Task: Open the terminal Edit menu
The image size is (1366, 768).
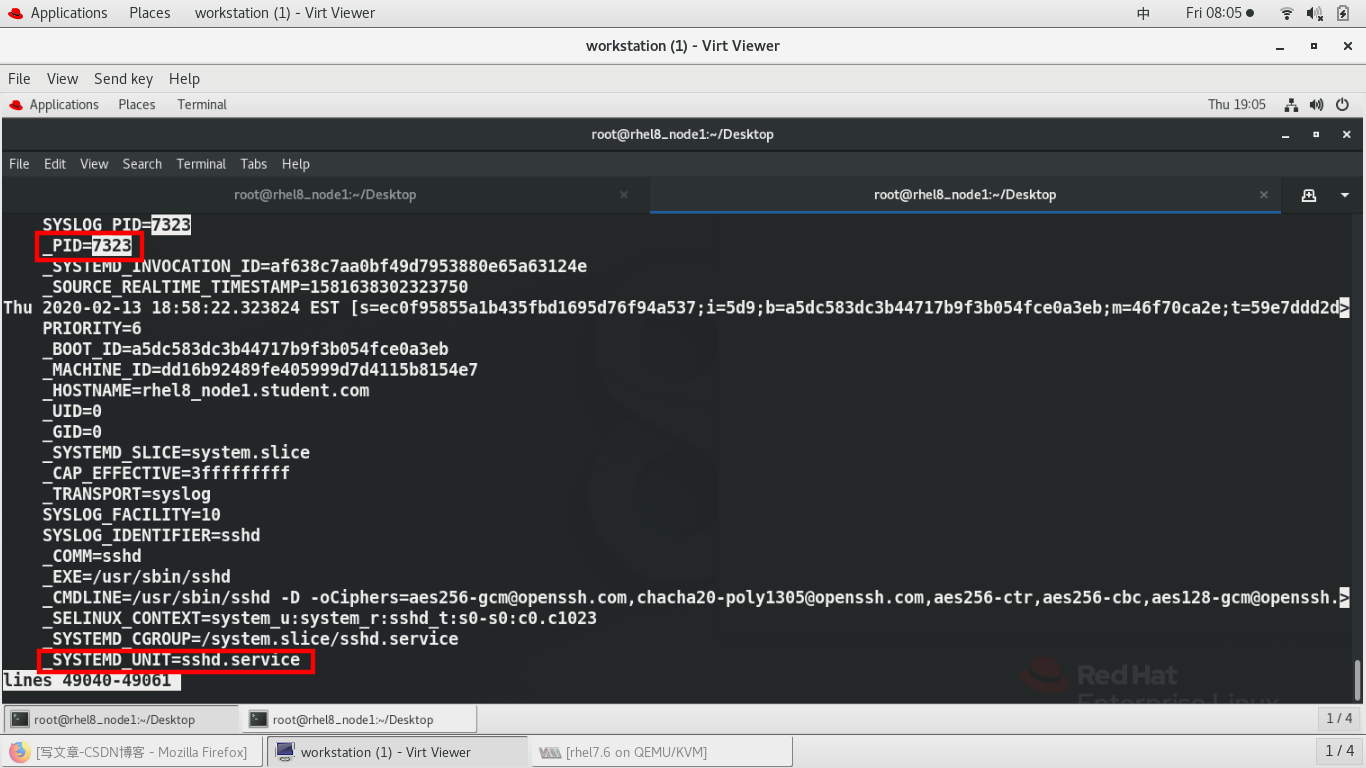Action: point(55,164)
